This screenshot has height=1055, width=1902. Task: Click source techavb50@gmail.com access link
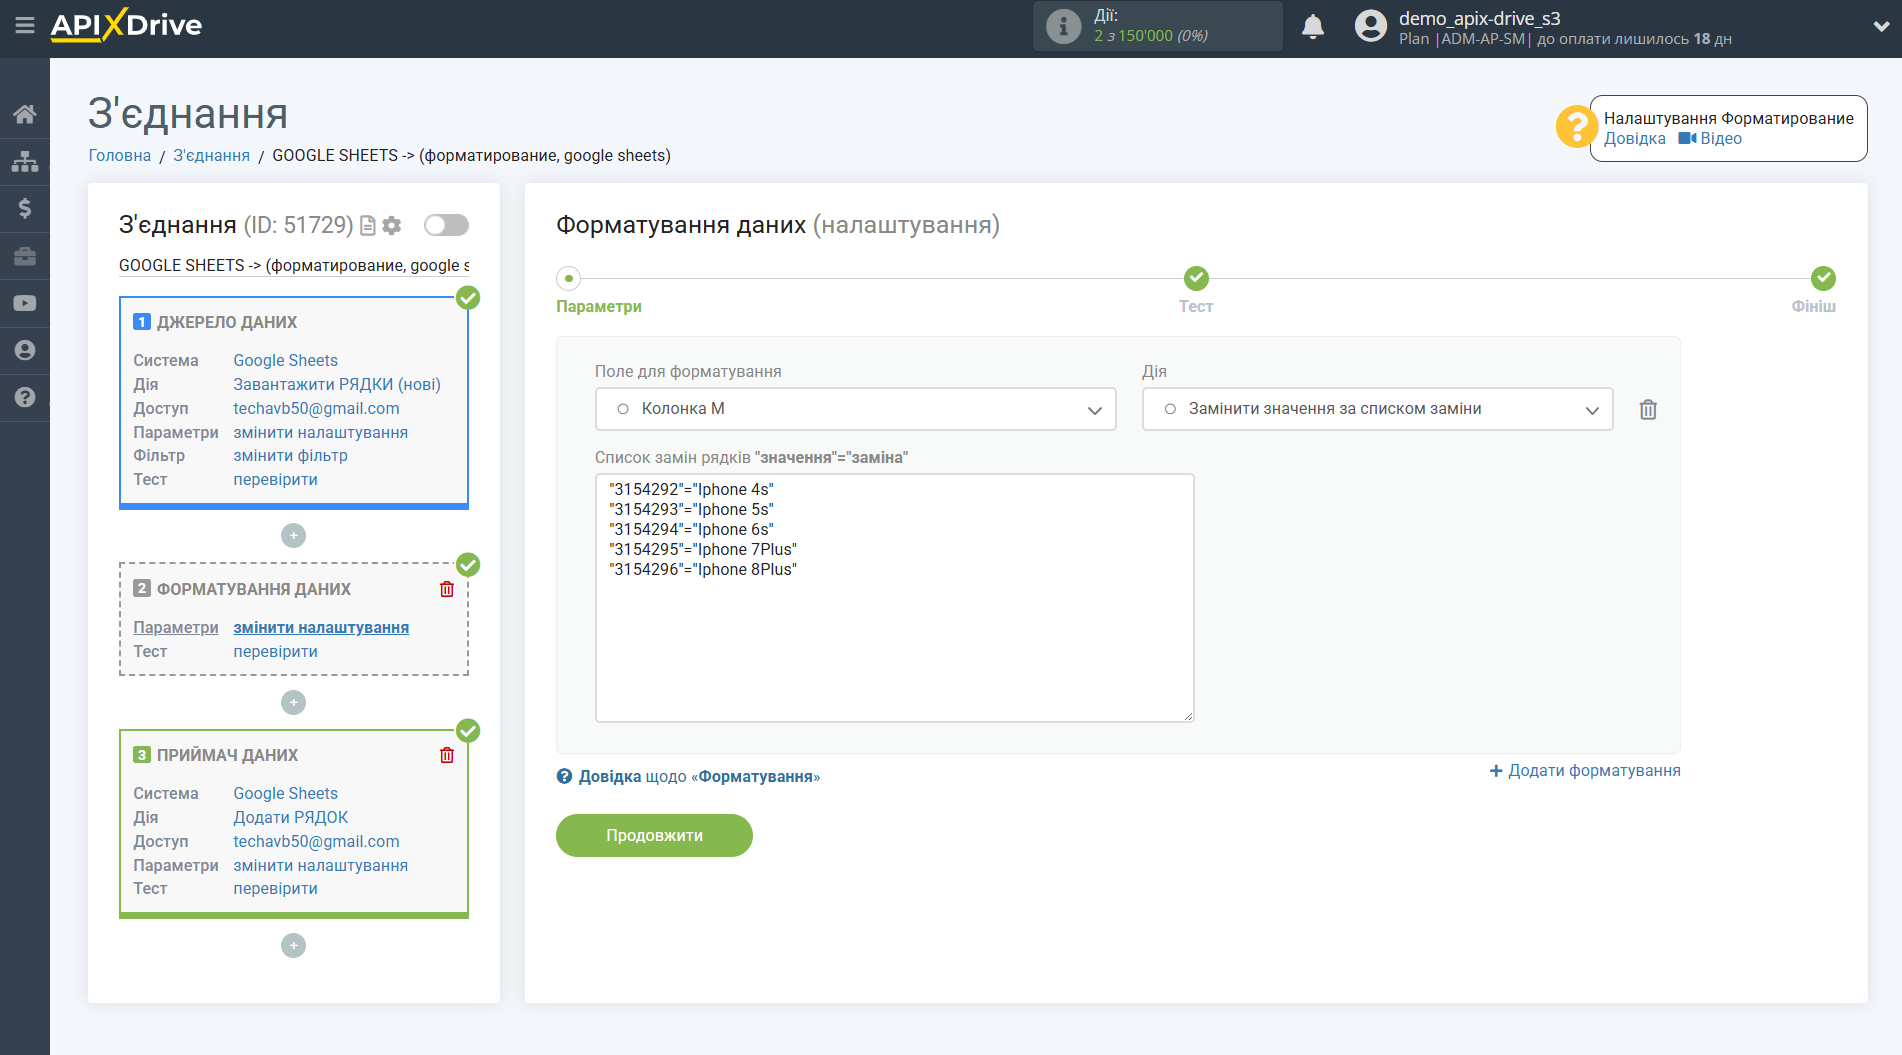click(316, 408)
